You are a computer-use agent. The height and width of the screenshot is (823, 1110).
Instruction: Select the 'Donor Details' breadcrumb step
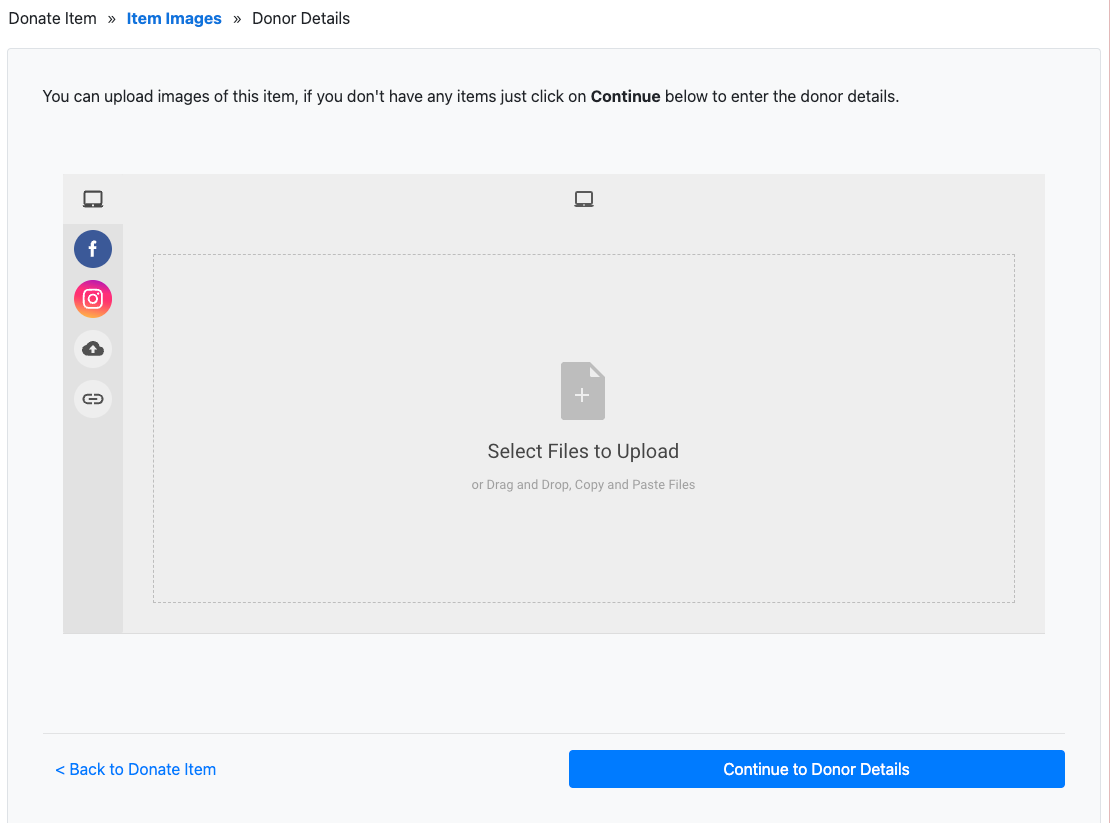pos(301,19)
